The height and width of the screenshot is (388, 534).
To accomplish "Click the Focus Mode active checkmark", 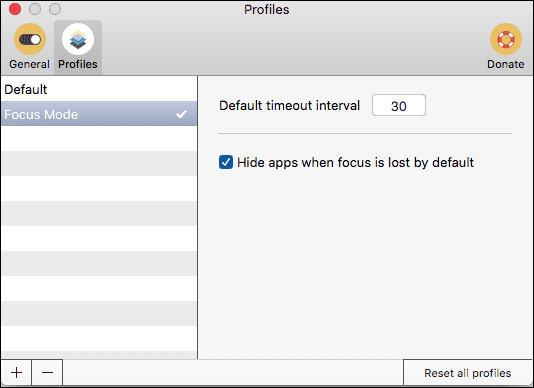I will (x=182, y=114).
